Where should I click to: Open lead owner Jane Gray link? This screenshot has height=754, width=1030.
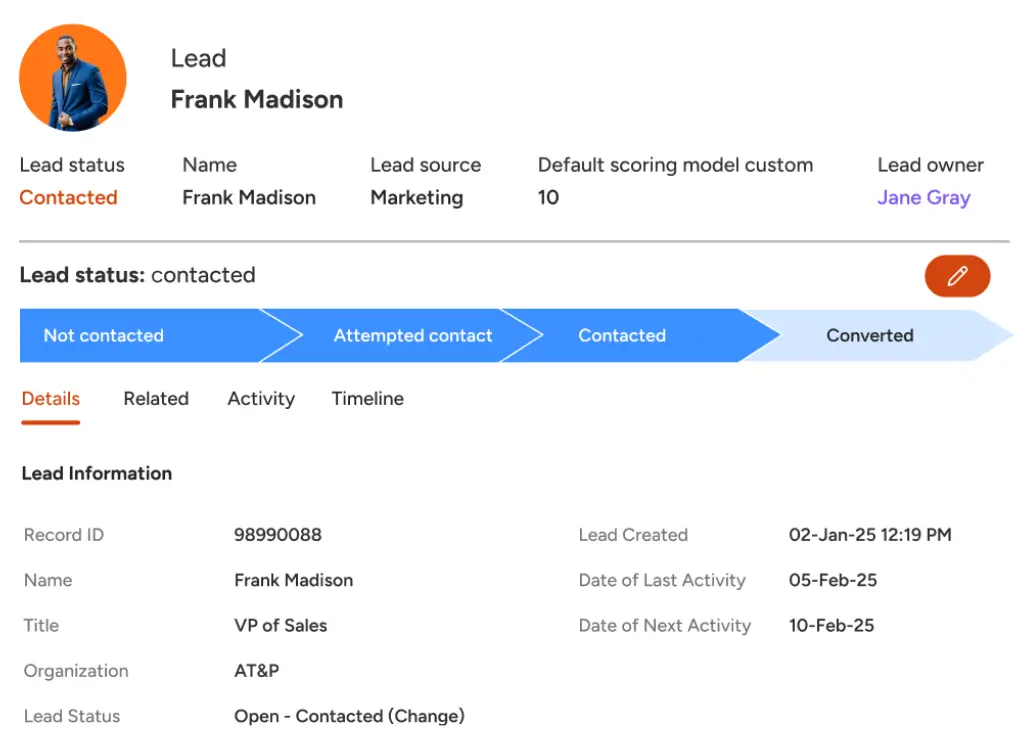pyautogui.click(x=924, y=198)
